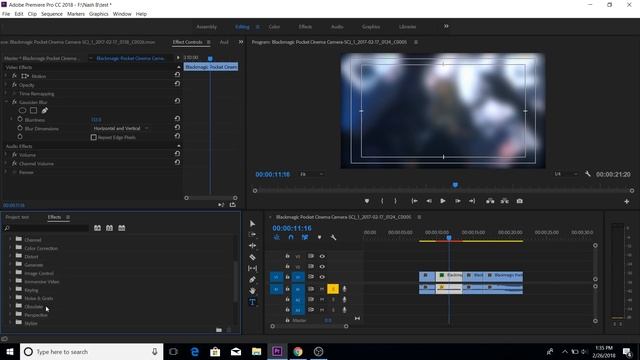Click the program monitor playhead marker
640x360 pixels.
tap(455, 185)
